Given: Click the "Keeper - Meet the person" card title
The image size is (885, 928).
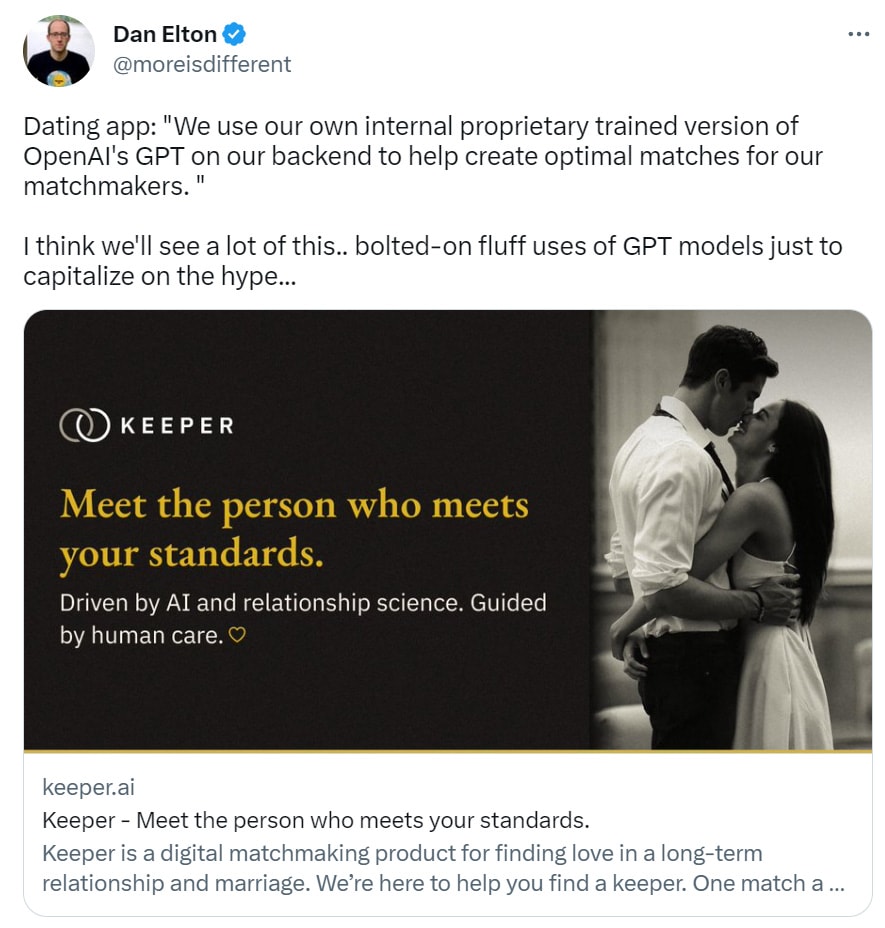Looking at the screenshot, I should pos(315,821).
